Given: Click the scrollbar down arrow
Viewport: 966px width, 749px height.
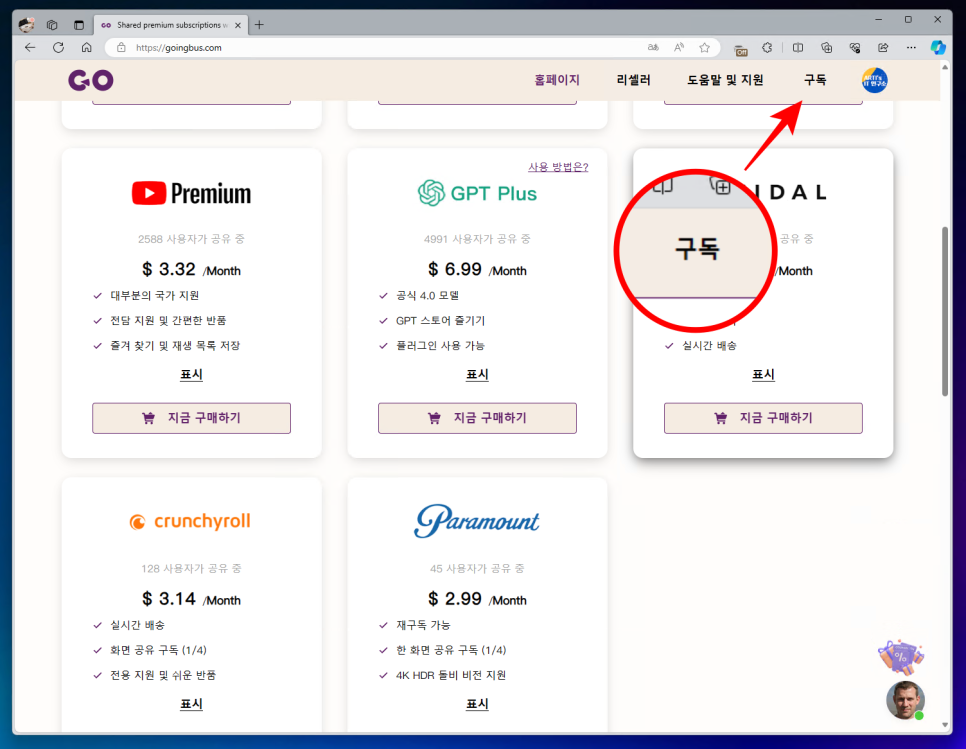Looking at the screenshot, I should (945, 725).
